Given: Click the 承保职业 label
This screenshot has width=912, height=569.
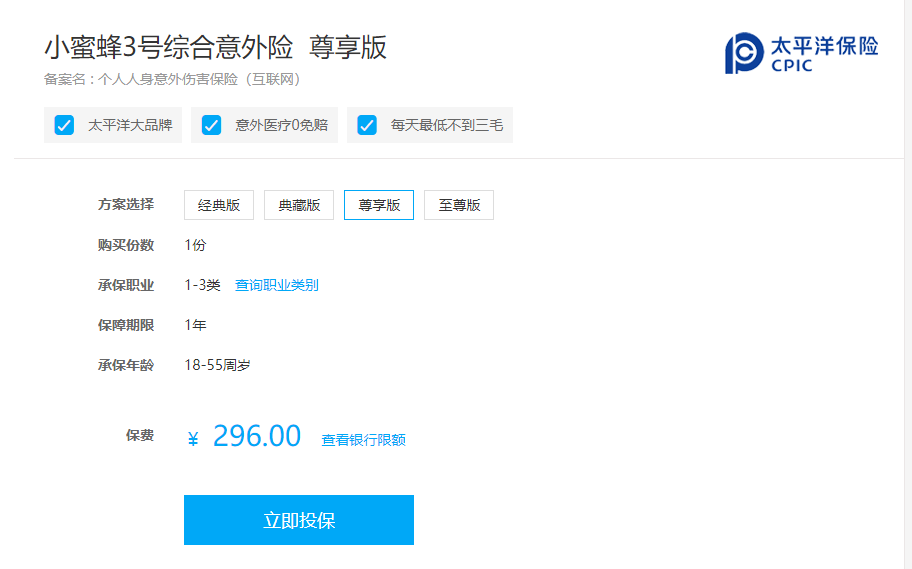Looking at the screenshot, I should 126,285.
